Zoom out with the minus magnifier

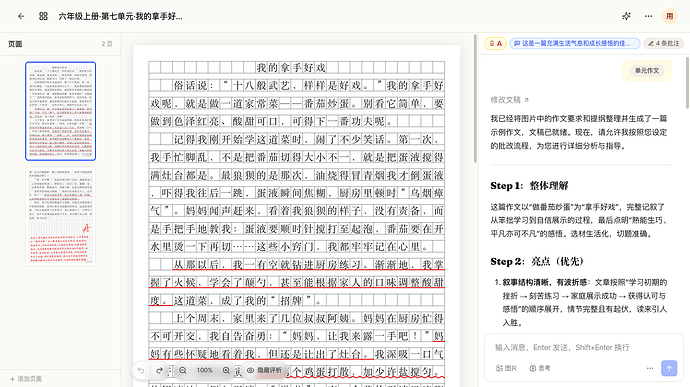tap(183, 370)
